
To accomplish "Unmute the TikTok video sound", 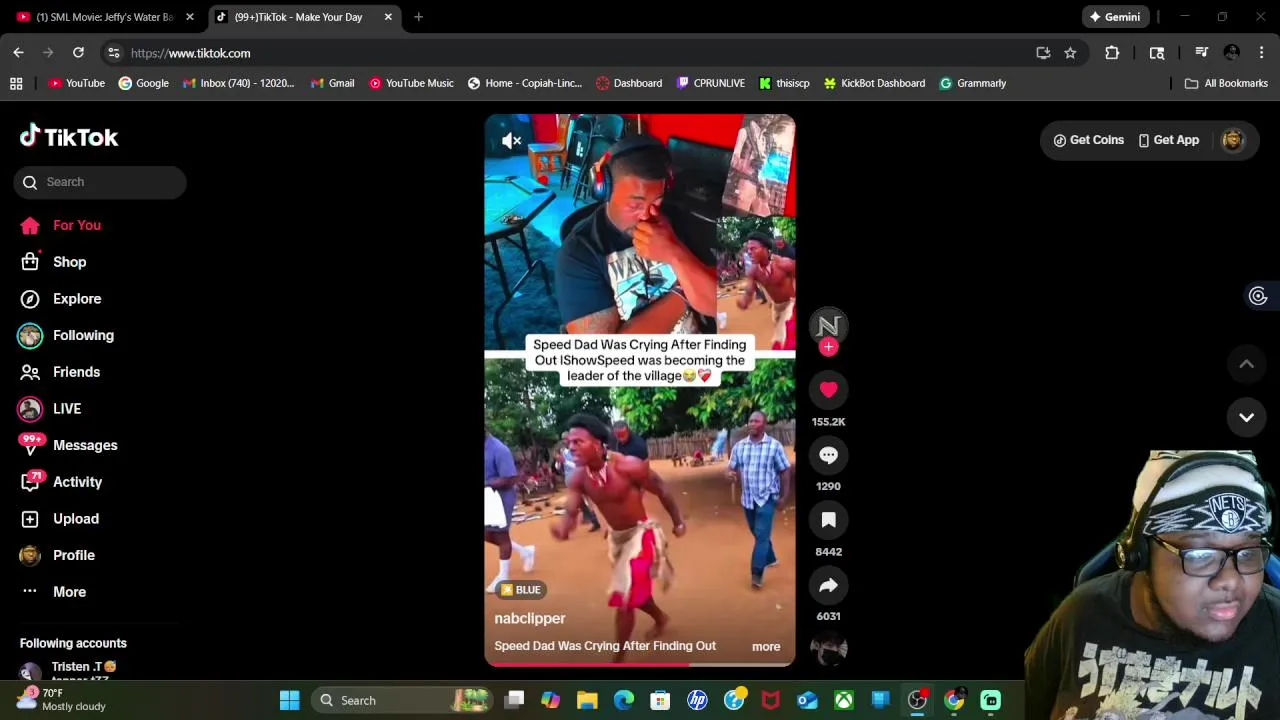I will click(x=511, y=141).
